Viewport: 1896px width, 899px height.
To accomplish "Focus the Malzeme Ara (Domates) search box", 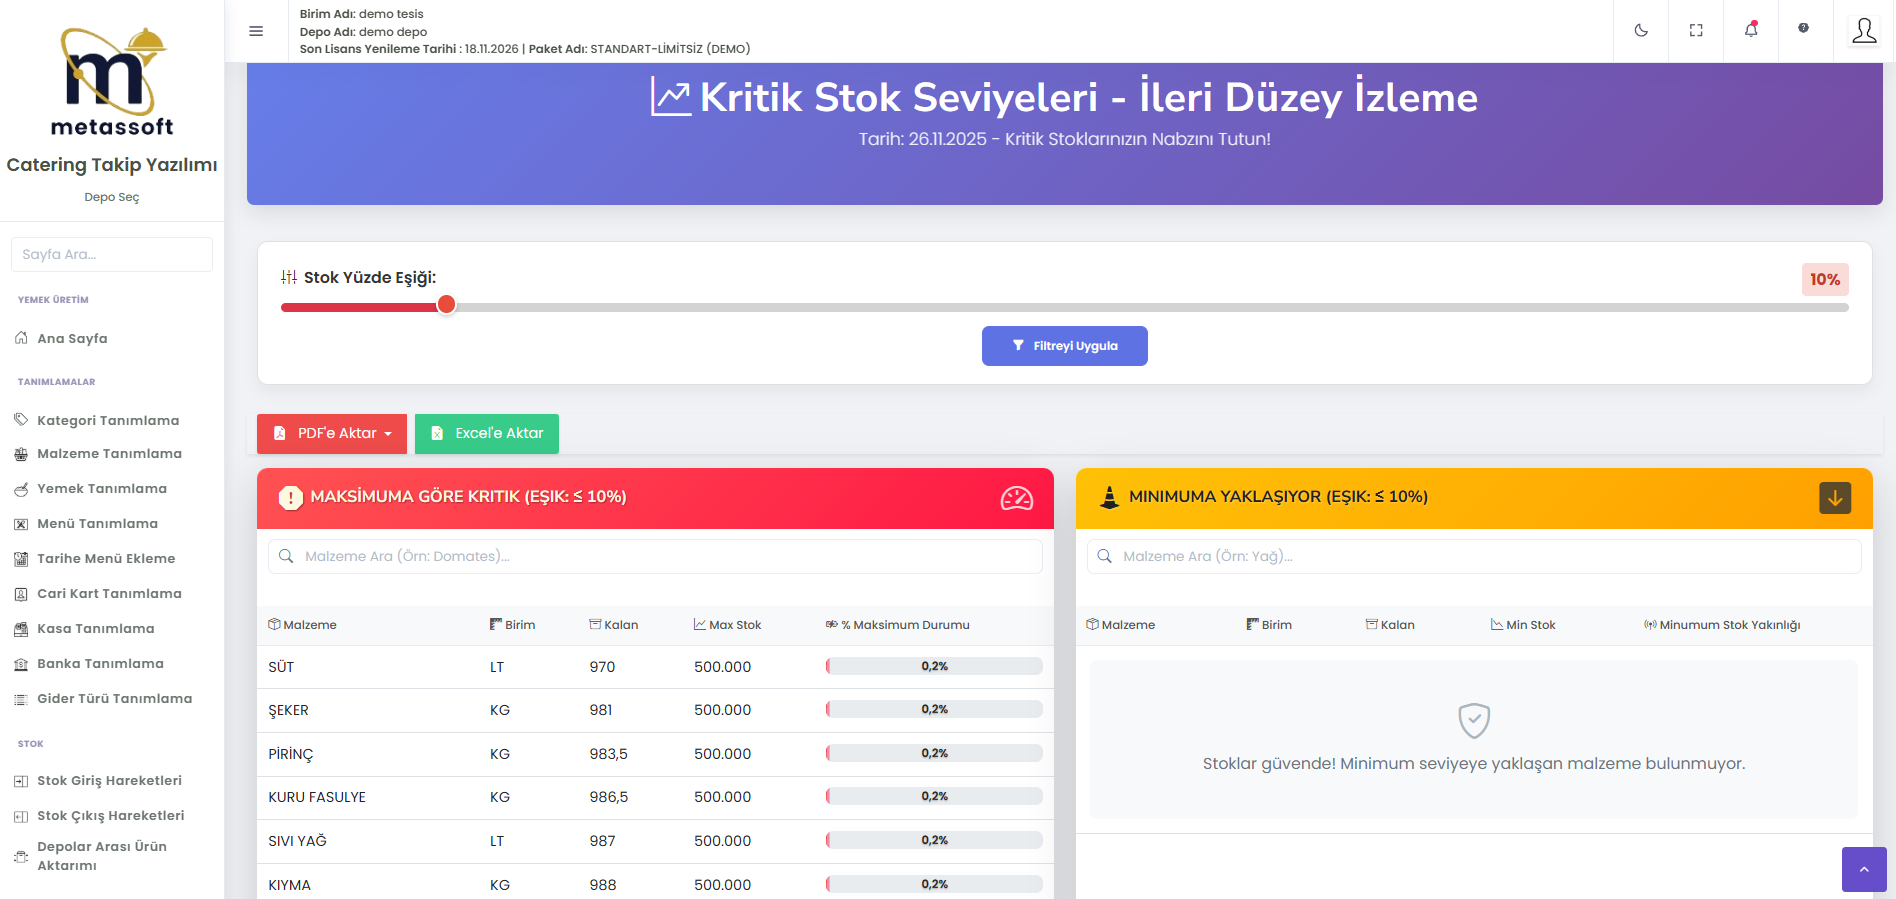I will coord(655,557).
